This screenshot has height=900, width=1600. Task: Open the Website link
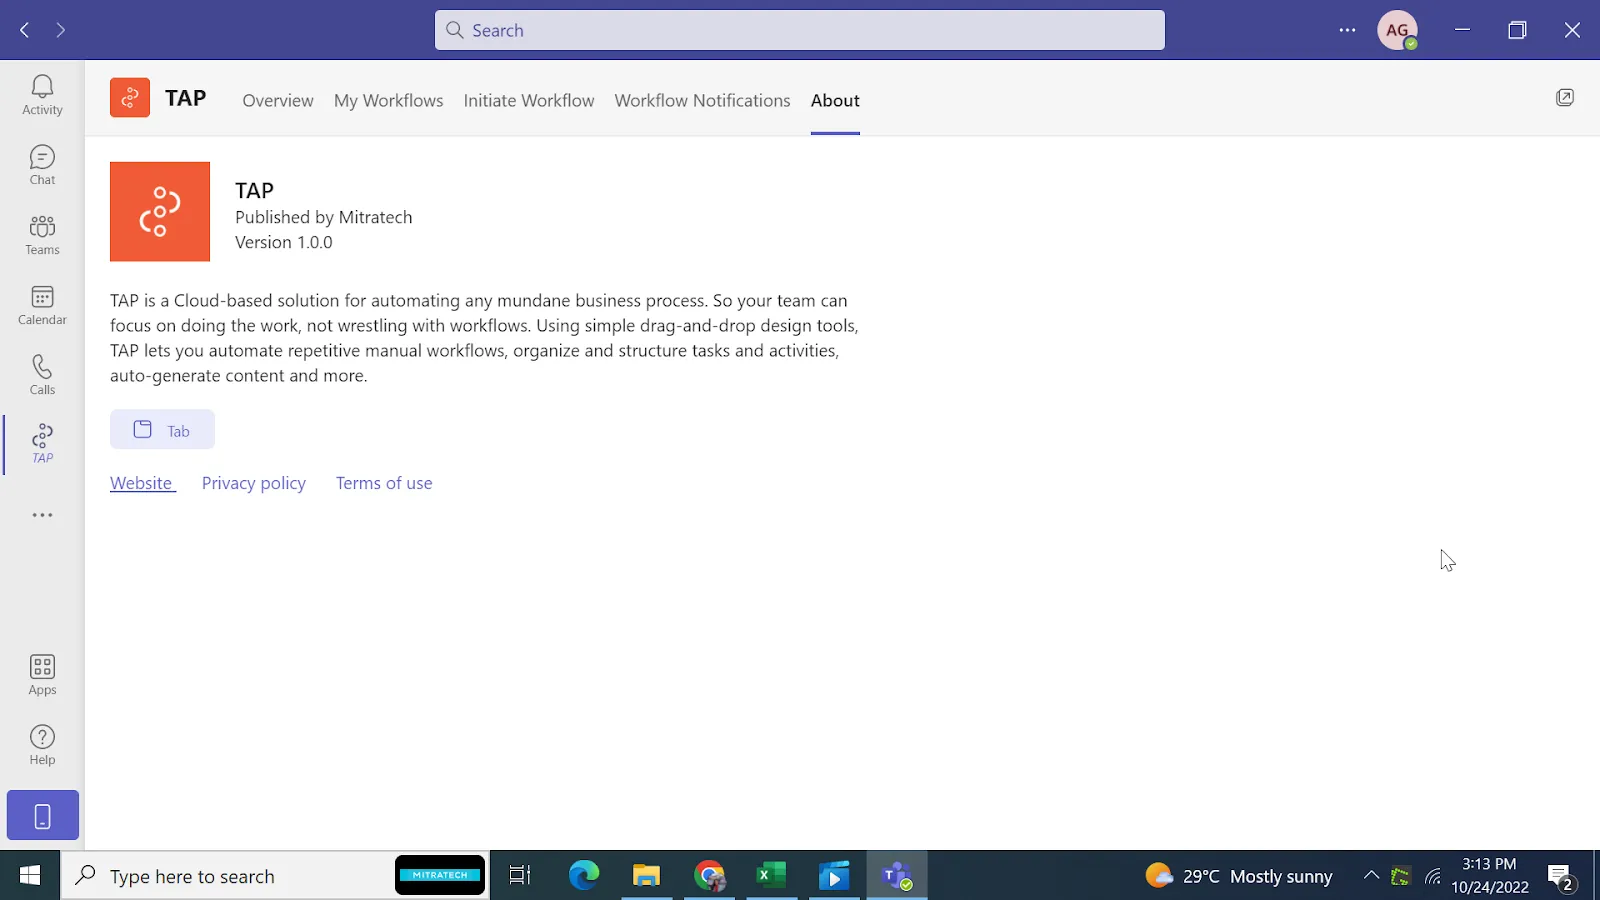pos(141,483)
